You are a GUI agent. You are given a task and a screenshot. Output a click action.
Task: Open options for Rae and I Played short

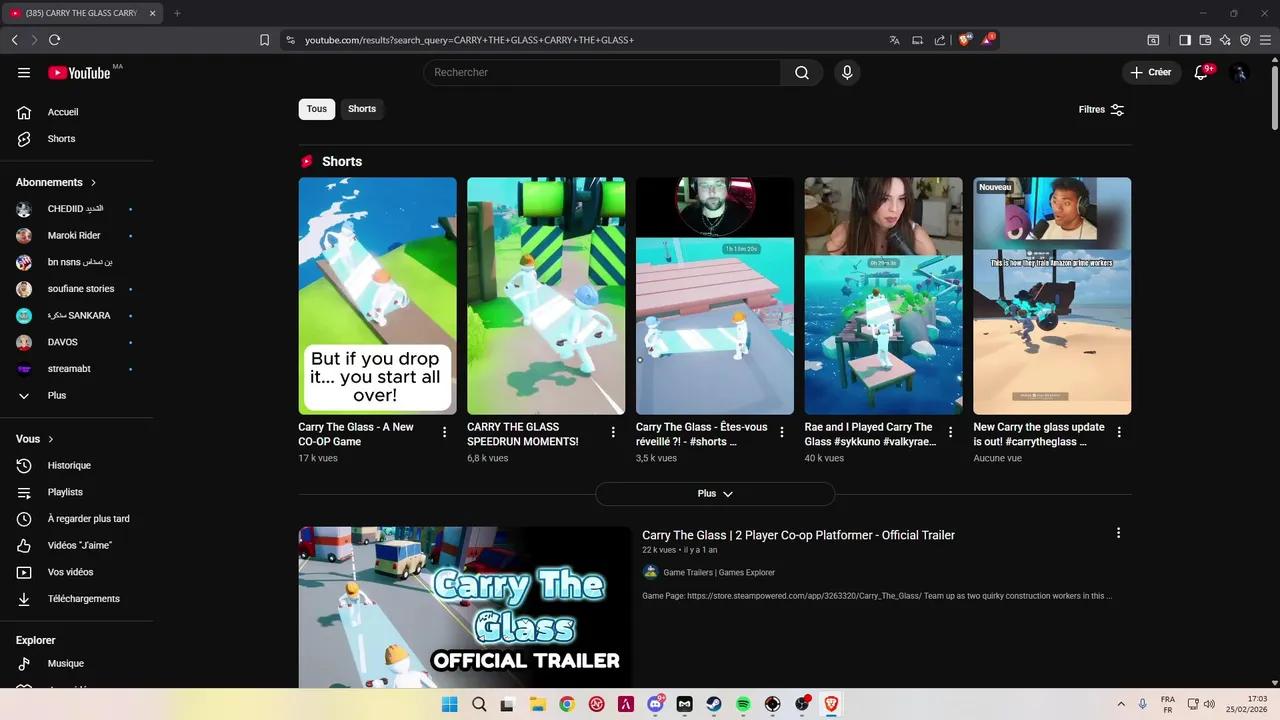[x=950, y=432]
